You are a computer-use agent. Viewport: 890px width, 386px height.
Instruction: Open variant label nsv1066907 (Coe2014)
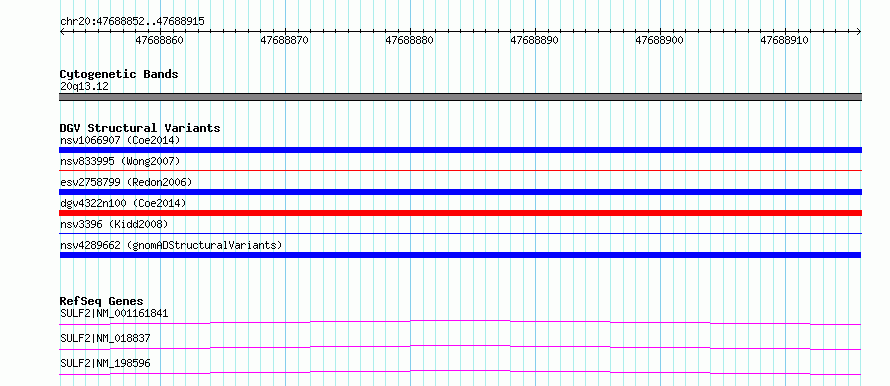pyautogui.click(x=120, y=140)
